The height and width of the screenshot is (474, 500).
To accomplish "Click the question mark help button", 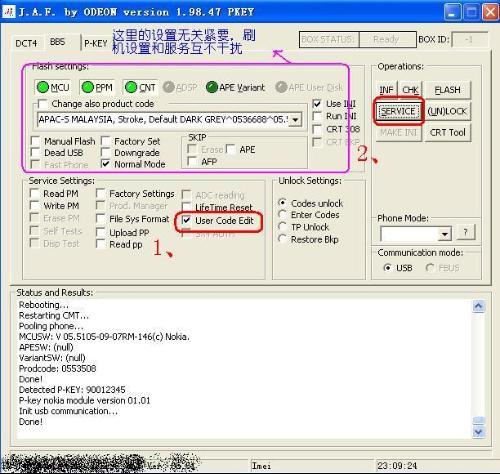I will point(465,232).
